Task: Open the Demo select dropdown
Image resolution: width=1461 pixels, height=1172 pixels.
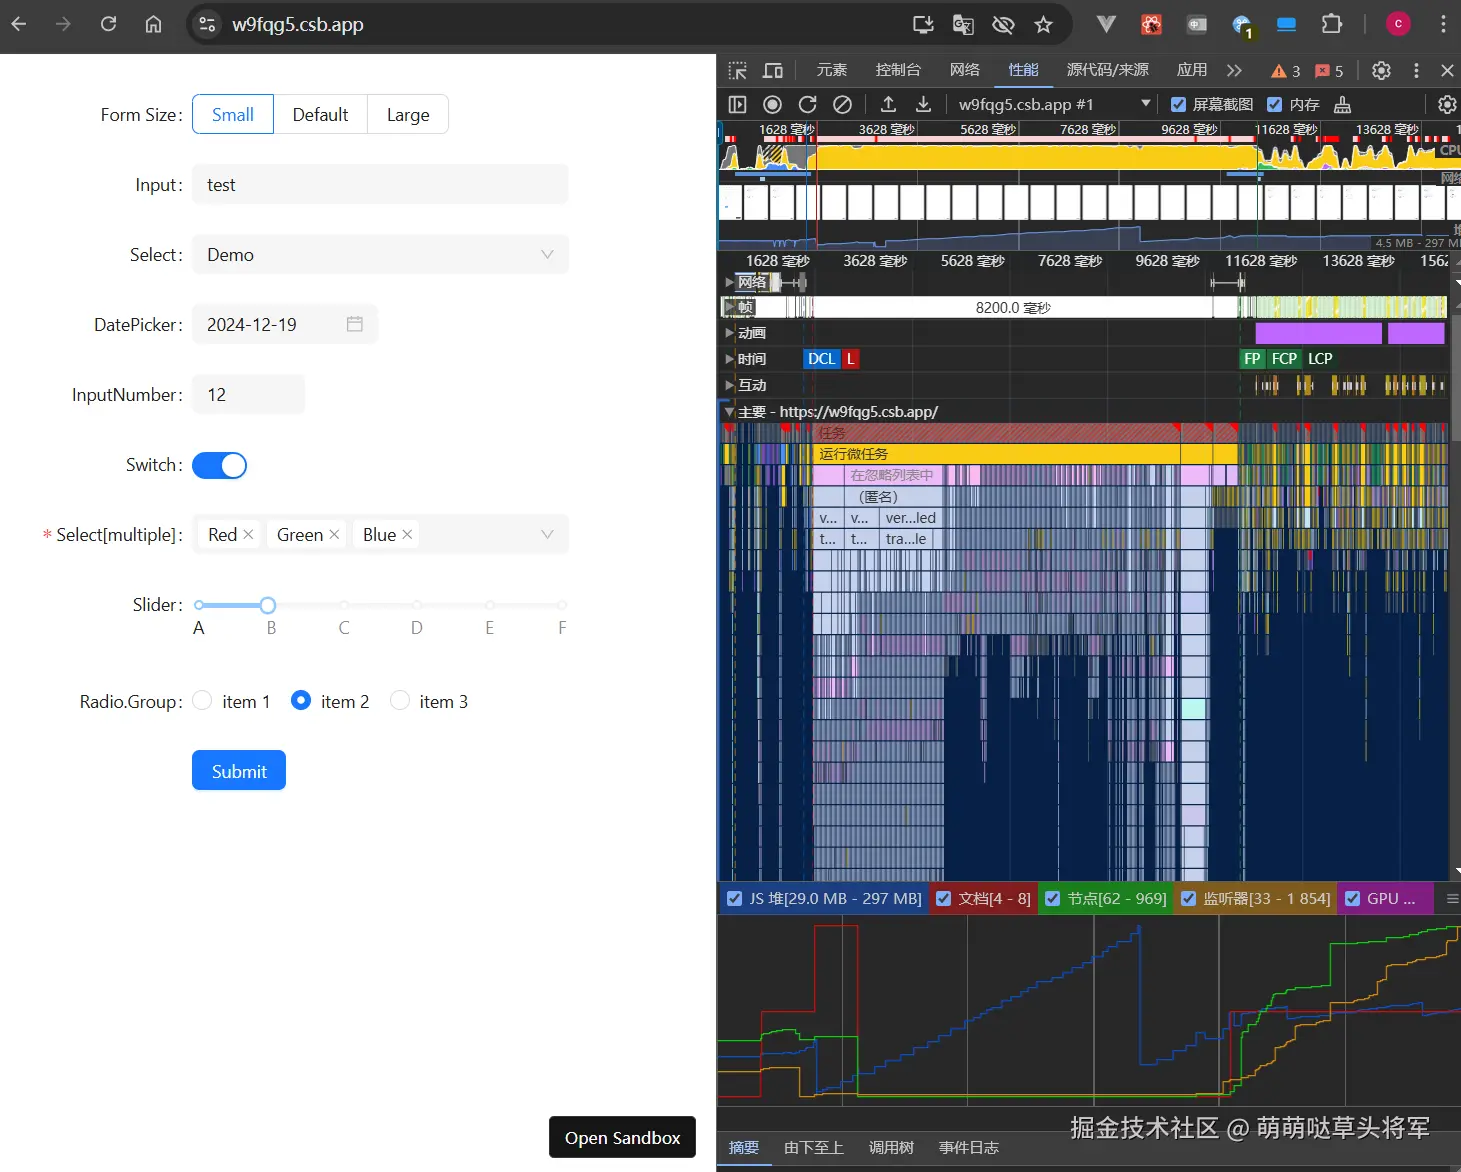Action: [380, 254]
